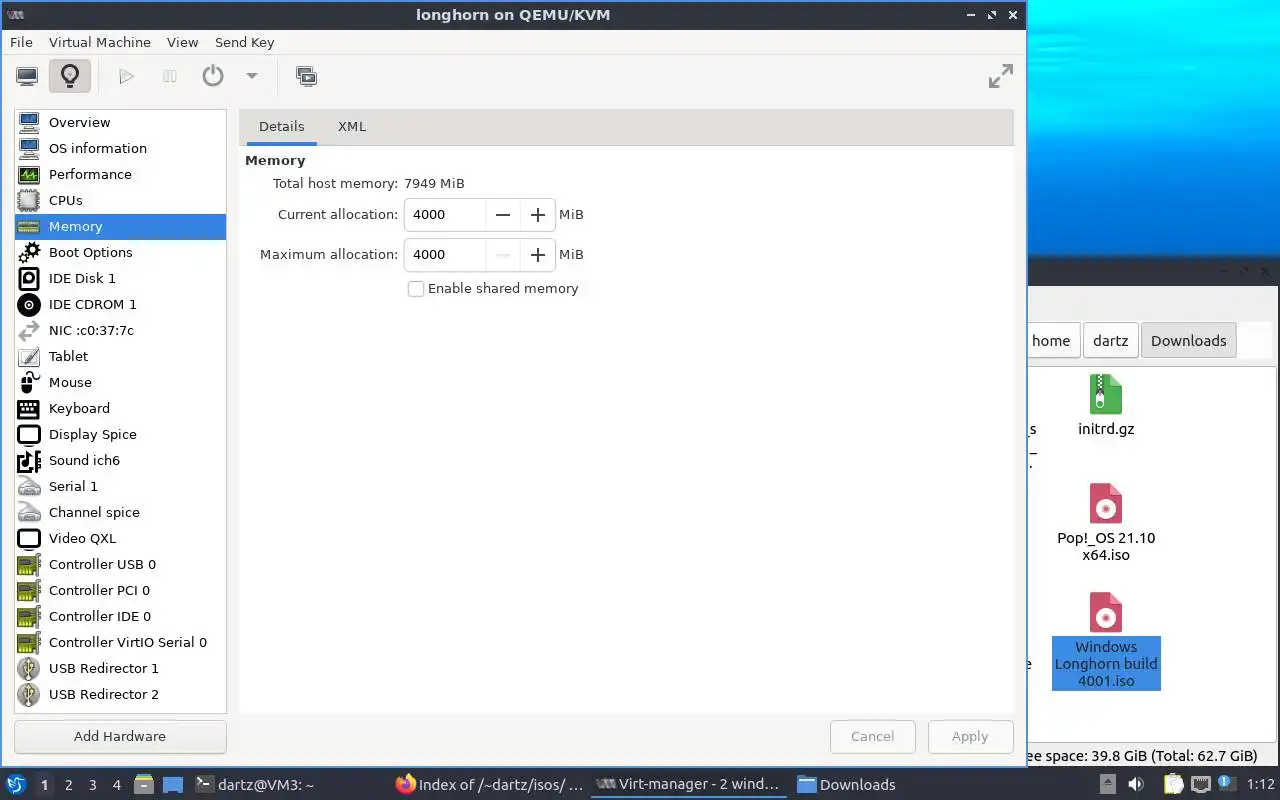Image resolution: width=1280 pixels, height=800 pixels.
Task: Switch to workspace 3
Action: 92,785
